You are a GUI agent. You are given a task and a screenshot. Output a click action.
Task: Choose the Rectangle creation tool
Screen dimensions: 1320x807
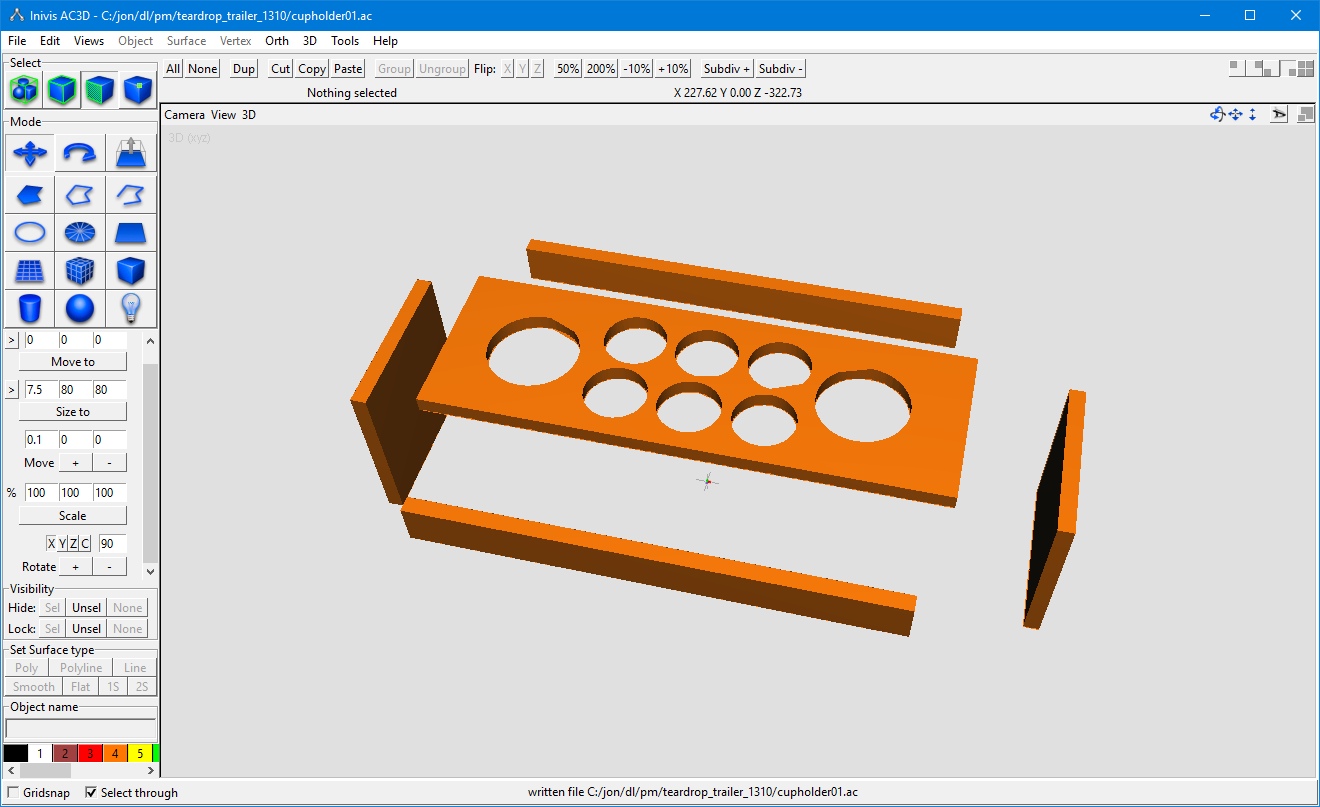pyautogui.click(x=131, y=233)
